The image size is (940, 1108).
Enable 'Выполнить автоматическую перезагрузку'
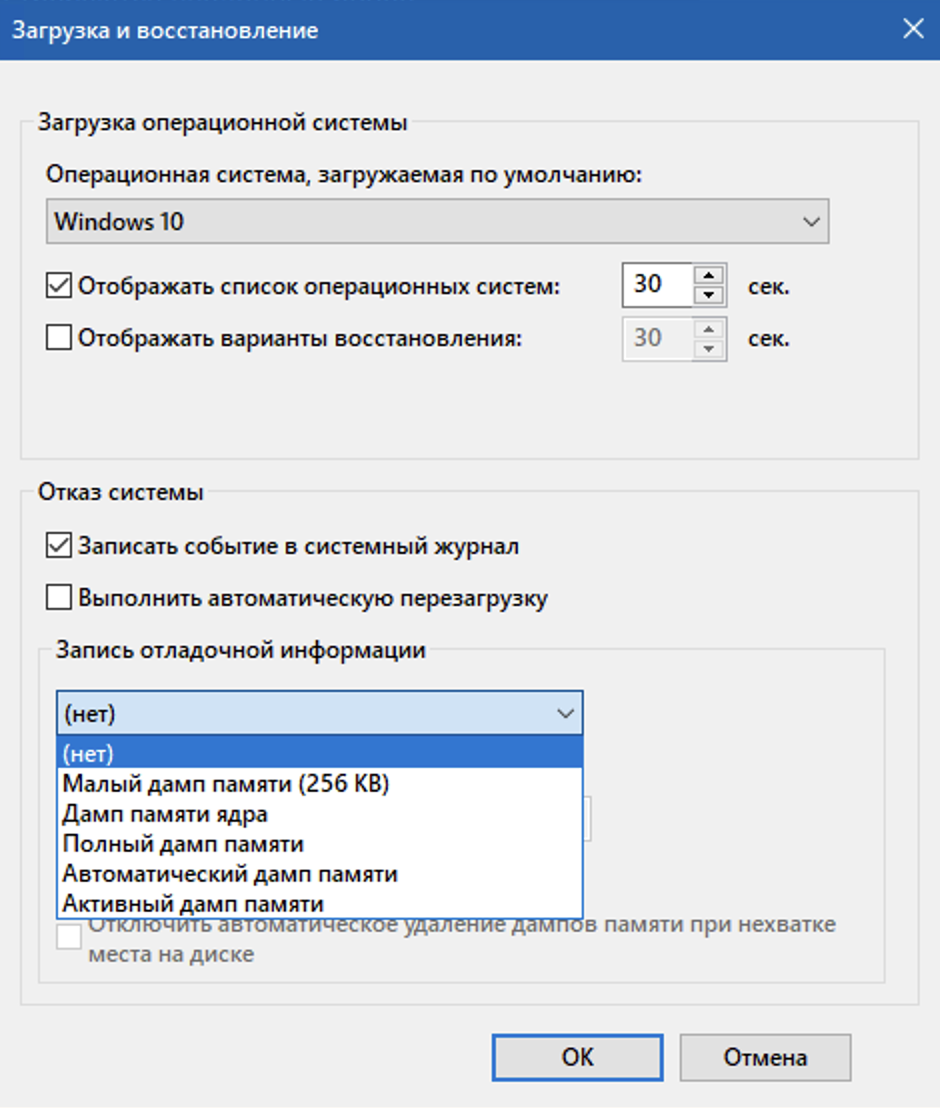click(x=58, y=592)
